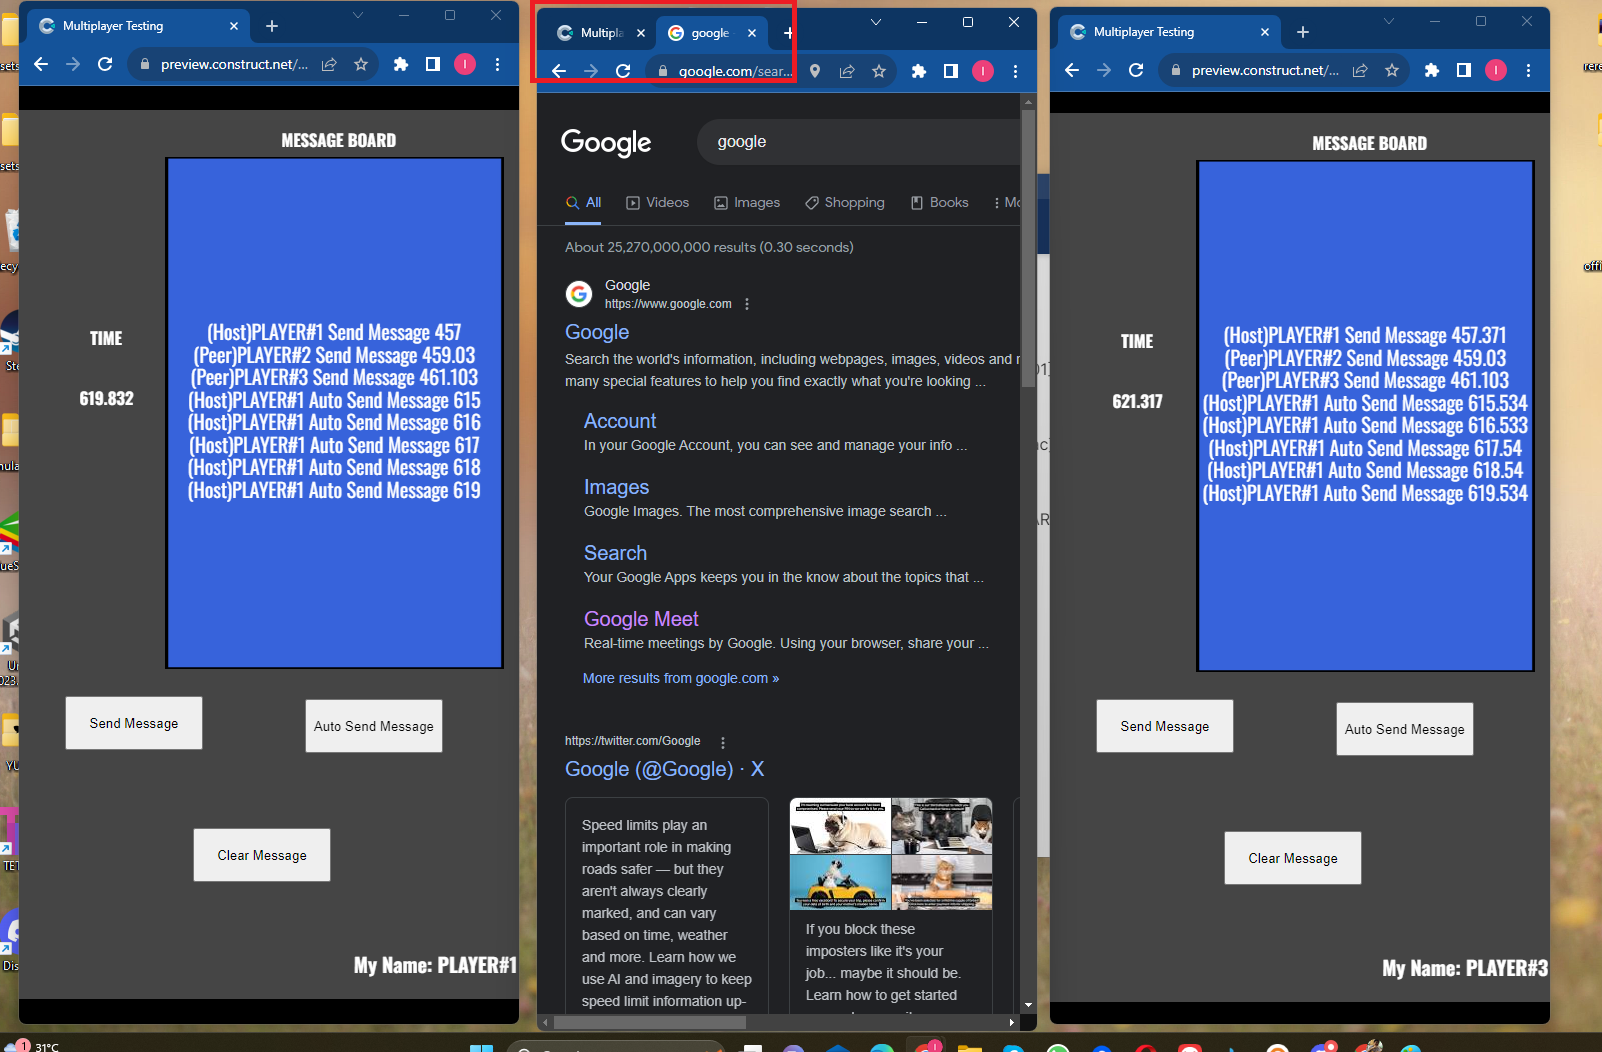Open tab search chevron in left window

tap(358, 15)
